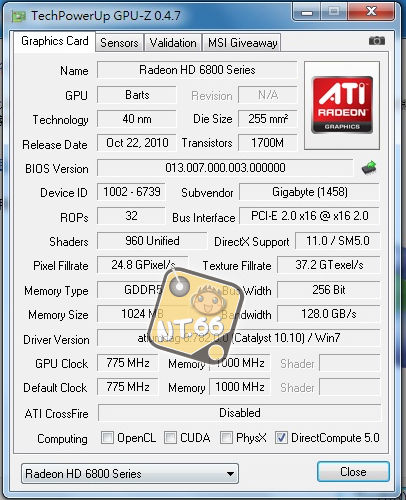This screenshot has width=406, height=500.
Task: Click the Bus Width value 256 Bit
Action: pyautogui.click(x=329, y=290)
